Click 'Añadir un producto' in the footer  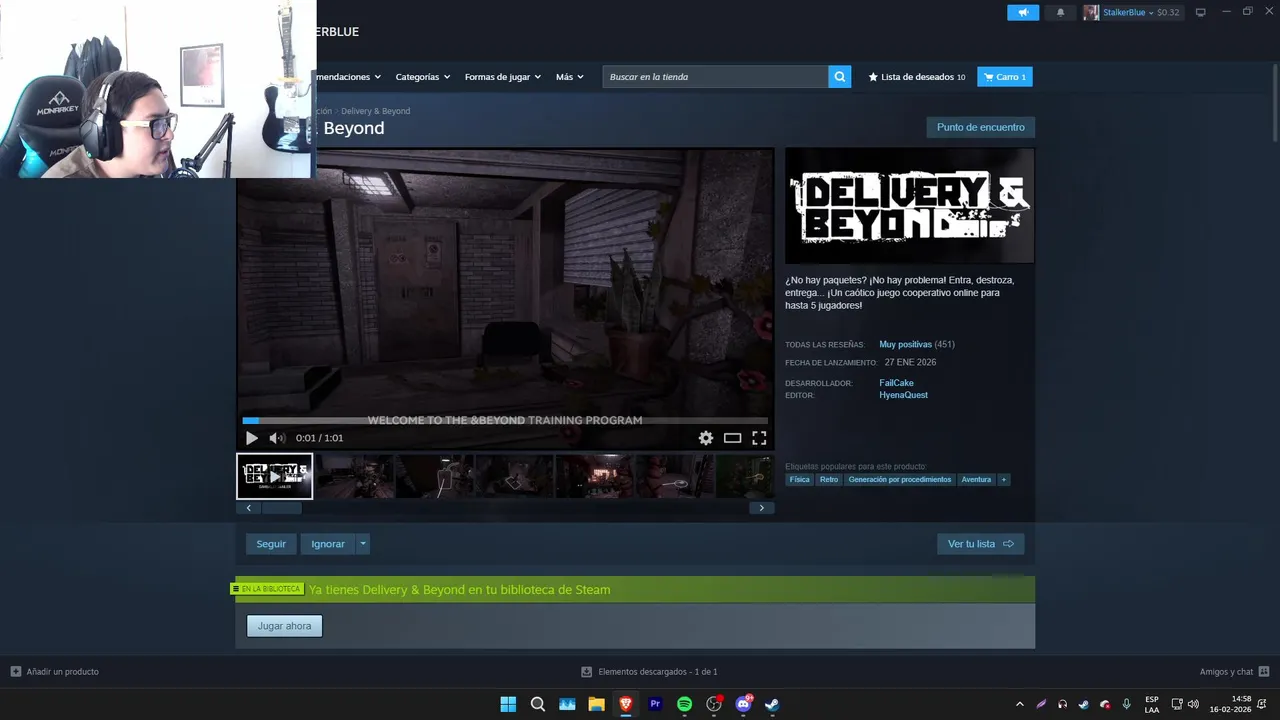tap(55, 672)
